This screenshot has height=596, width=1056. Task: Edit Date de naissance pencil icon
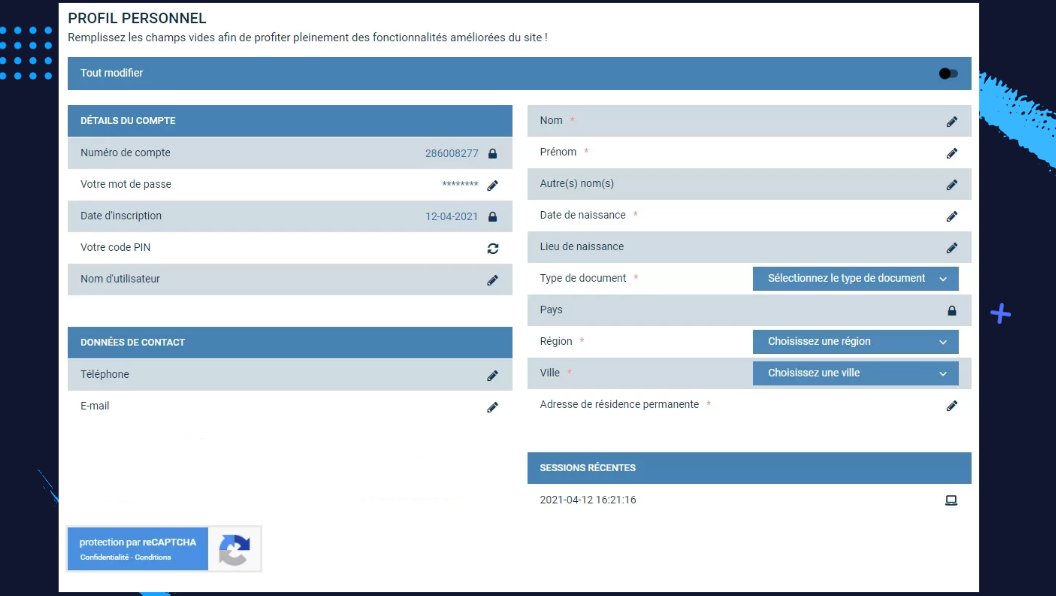click(952, 216)
